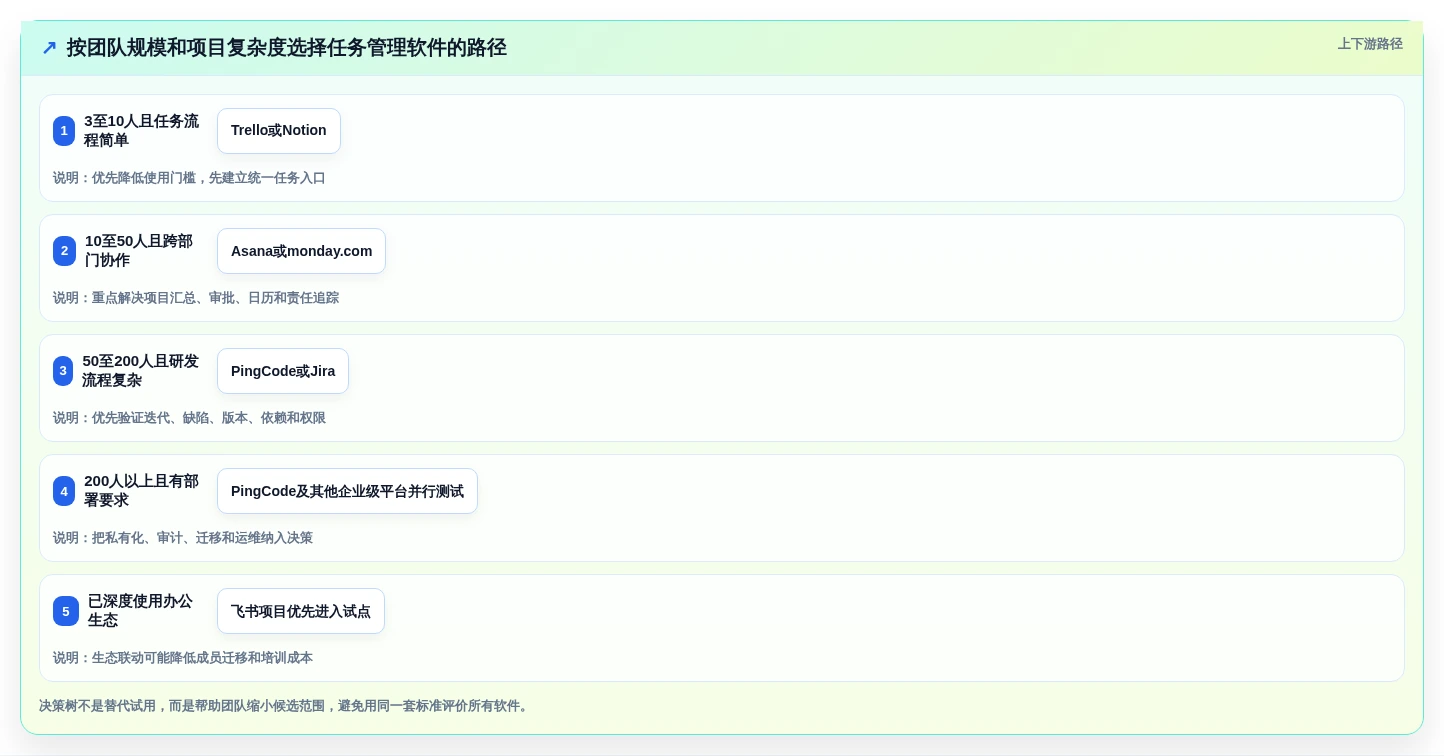Select PingCode及其他企业级平台并行测试 chip
1444x756 pixels.
[347, 491]
